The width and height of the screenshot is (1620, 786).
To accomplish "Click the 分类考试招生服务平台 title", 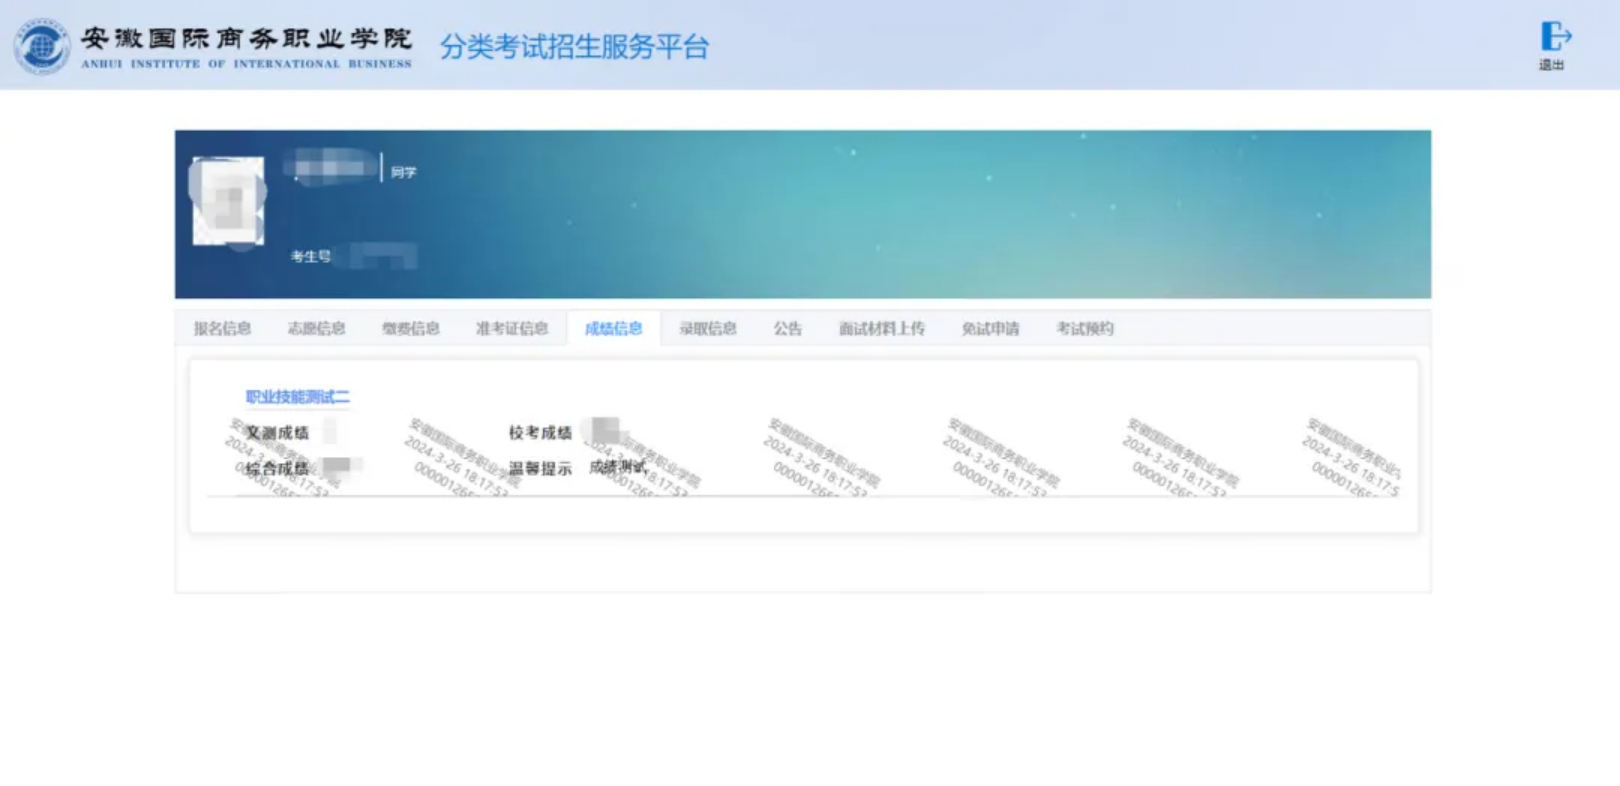I will click(574, 47).
